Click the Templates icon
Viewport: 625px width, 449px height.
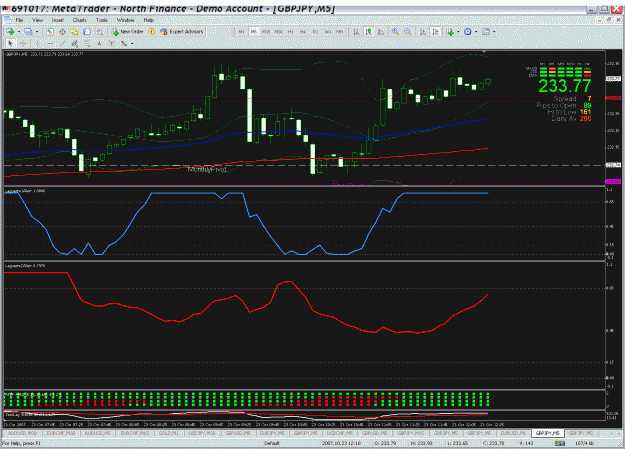pos(486,32)
